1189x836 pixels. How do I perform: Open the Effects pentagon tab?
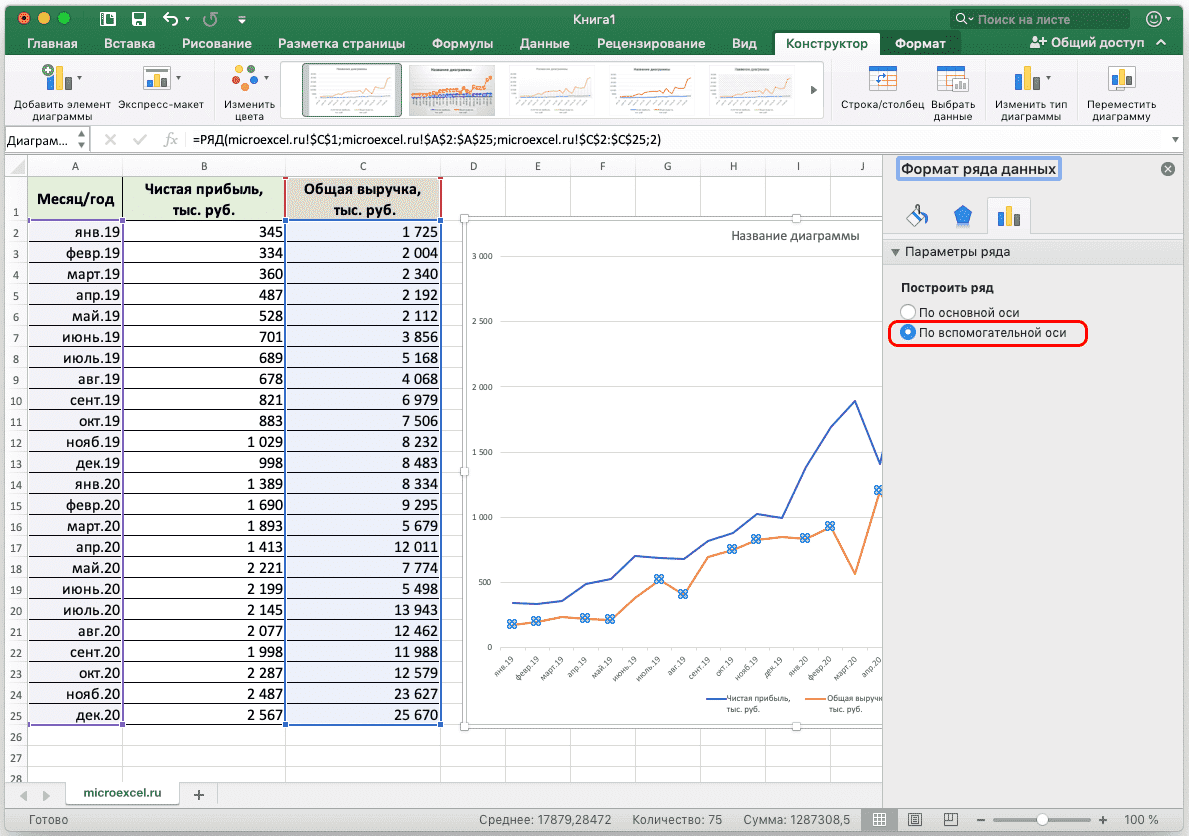(x=962, y=215)
